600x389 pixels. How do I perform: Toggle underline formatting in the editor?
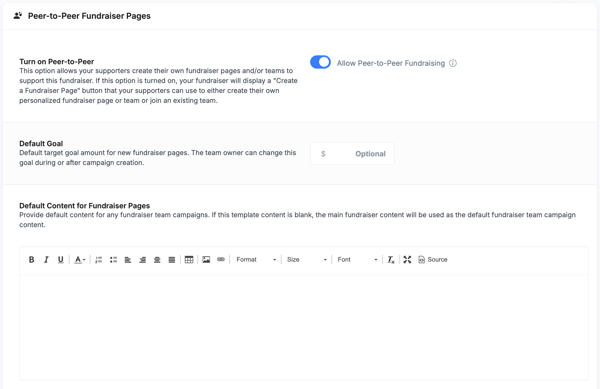pos(60,260)
